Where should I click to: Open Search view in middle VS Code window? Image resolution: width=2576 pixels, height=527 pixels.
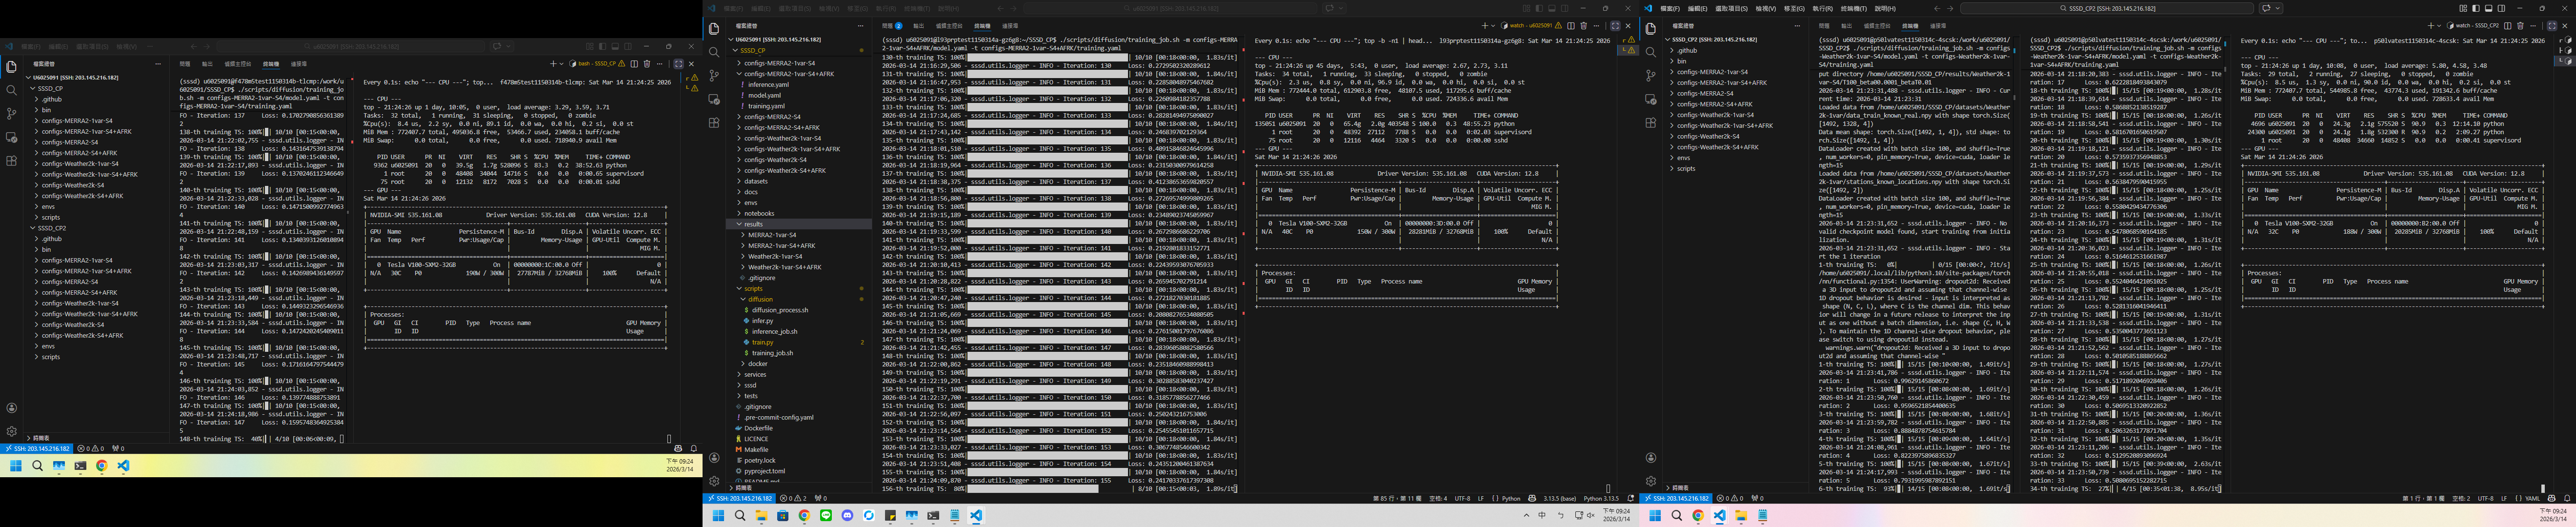714,52
